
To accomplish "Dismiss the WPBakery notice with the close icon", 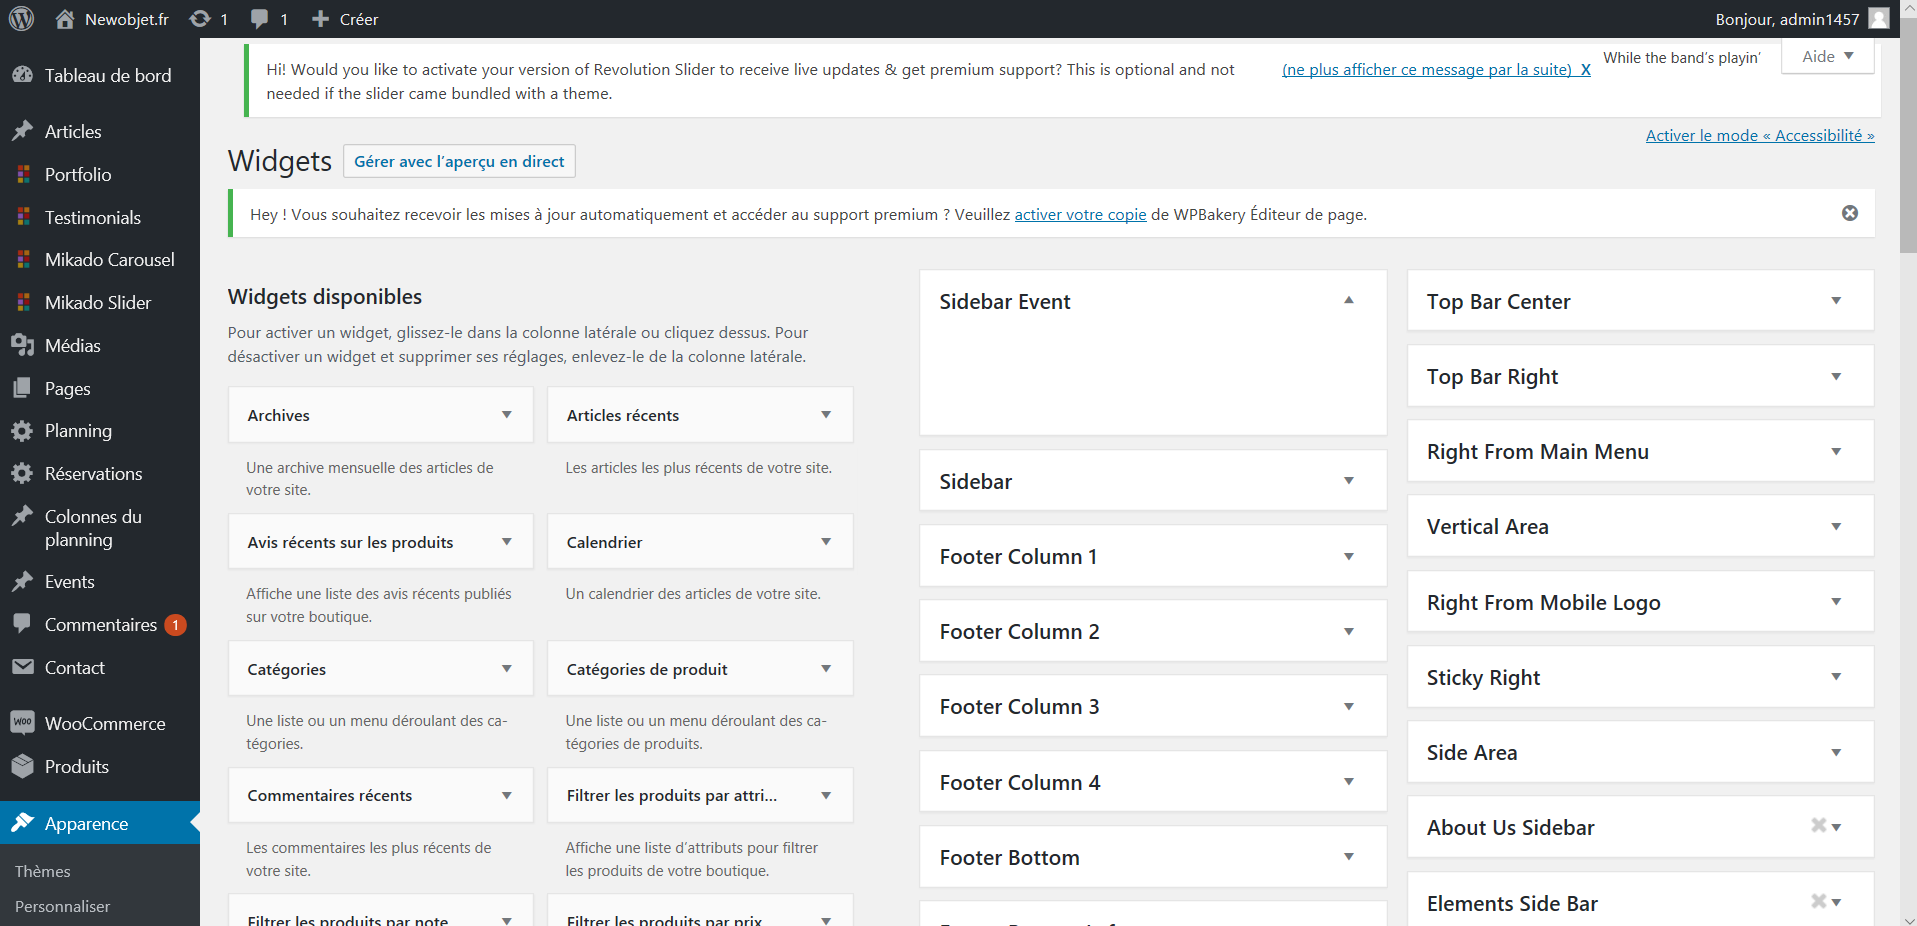I will tap(1849, 213).
